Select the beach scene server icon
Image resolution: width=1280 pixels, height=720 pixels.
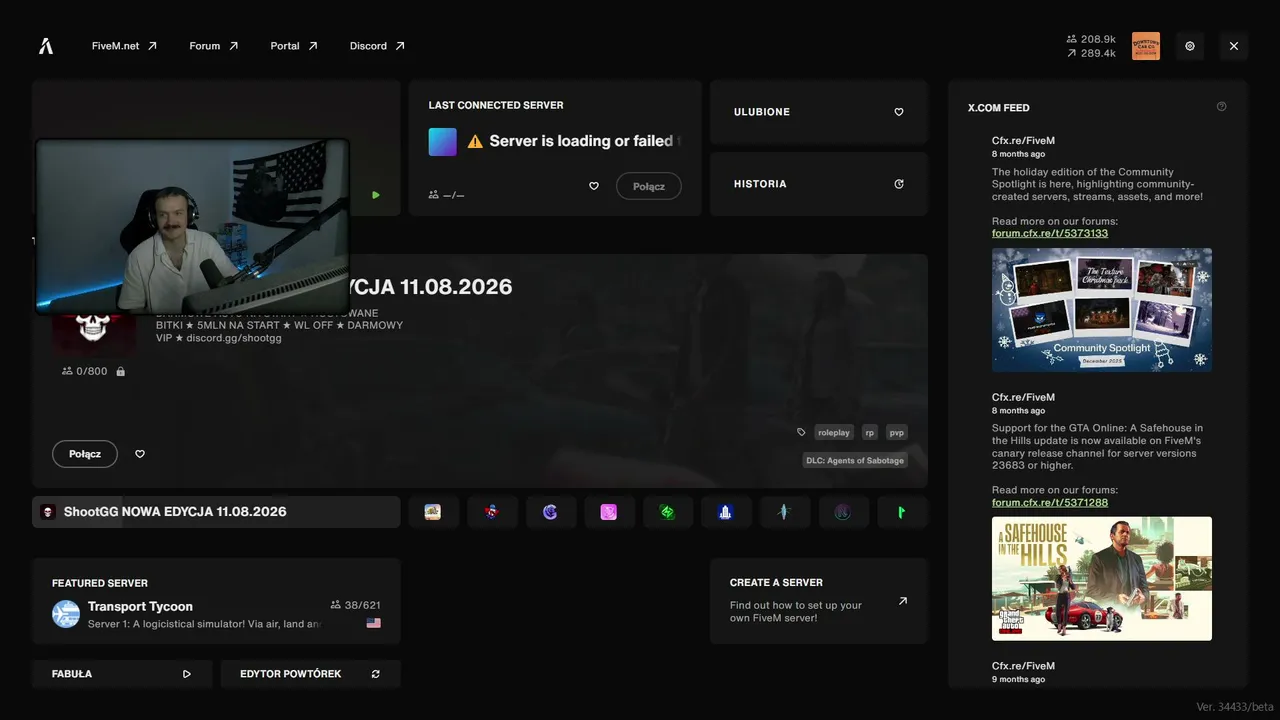pyautogui.click(x=433, y=512)
